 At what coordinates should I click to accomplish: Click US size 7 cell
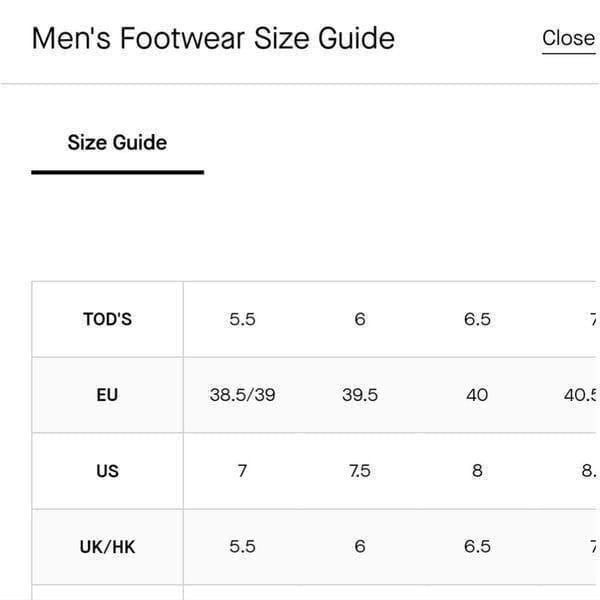242,471
